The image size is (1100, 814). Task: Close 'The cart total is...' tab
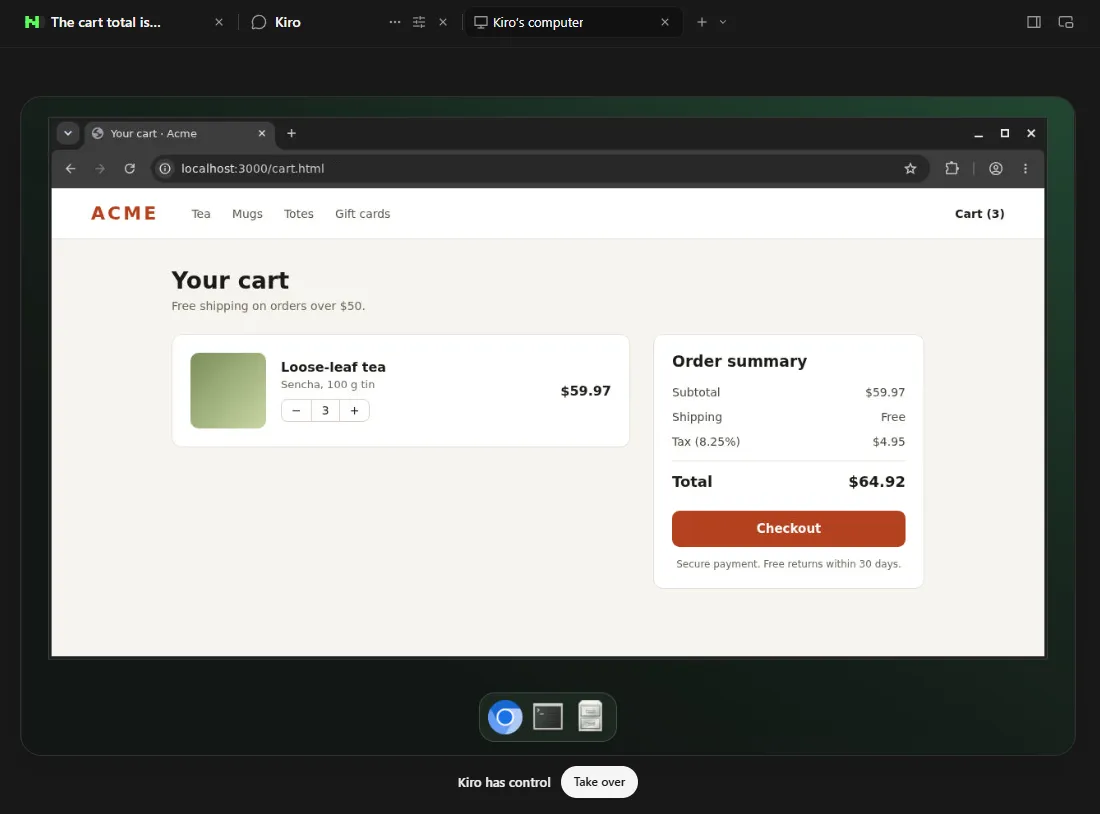coord(219,22)
